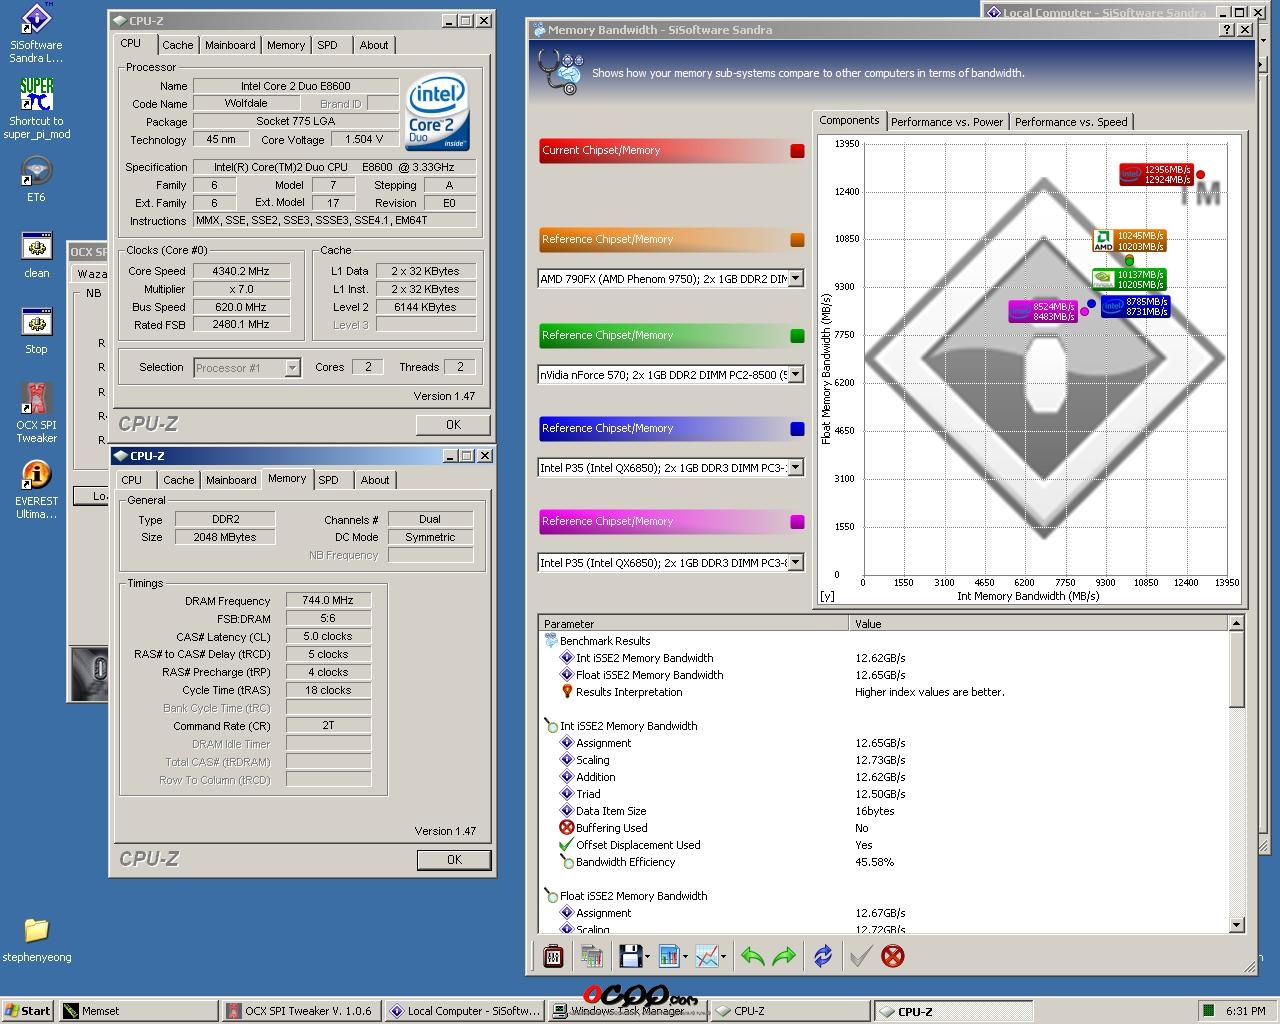1280x1024 pixels.
Task: Click the grey checkmark accept icon
Action: click(859, 956)
